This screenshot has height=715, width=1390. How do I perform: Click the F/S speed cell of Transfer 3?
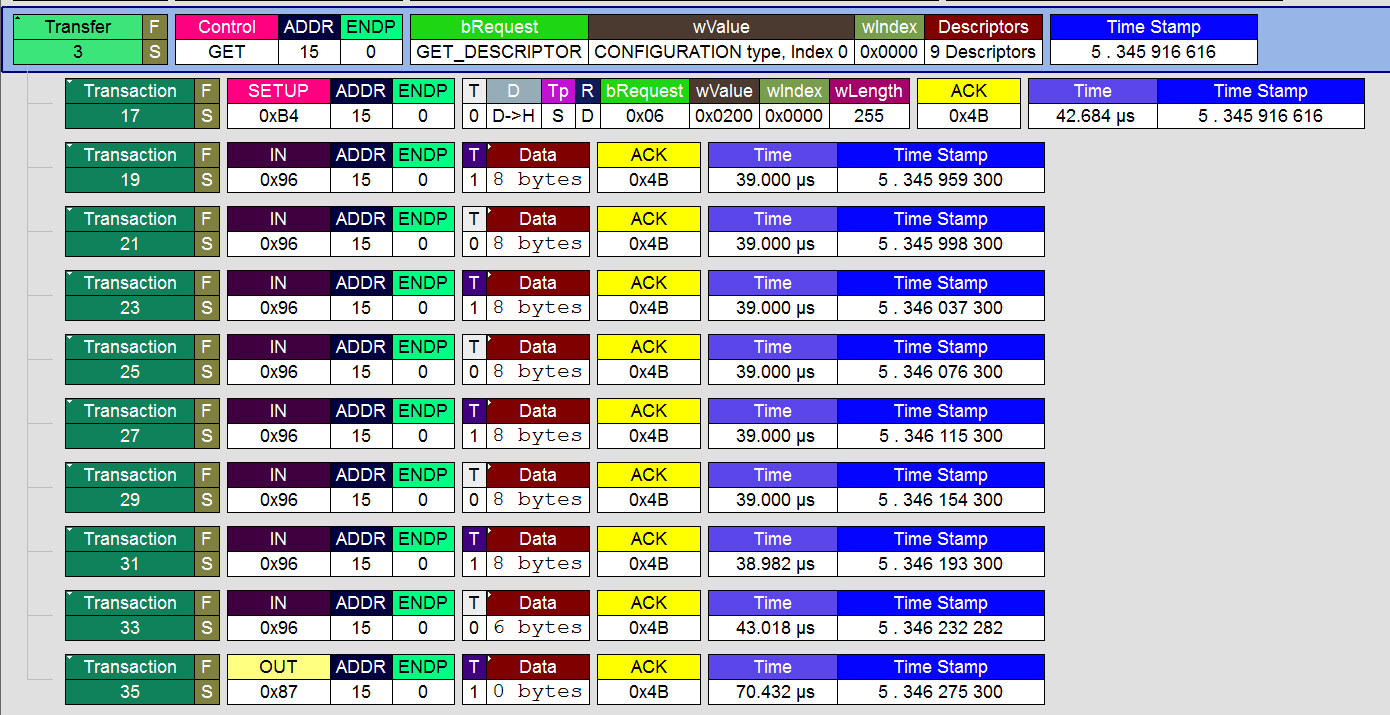(x=154, y=39)
